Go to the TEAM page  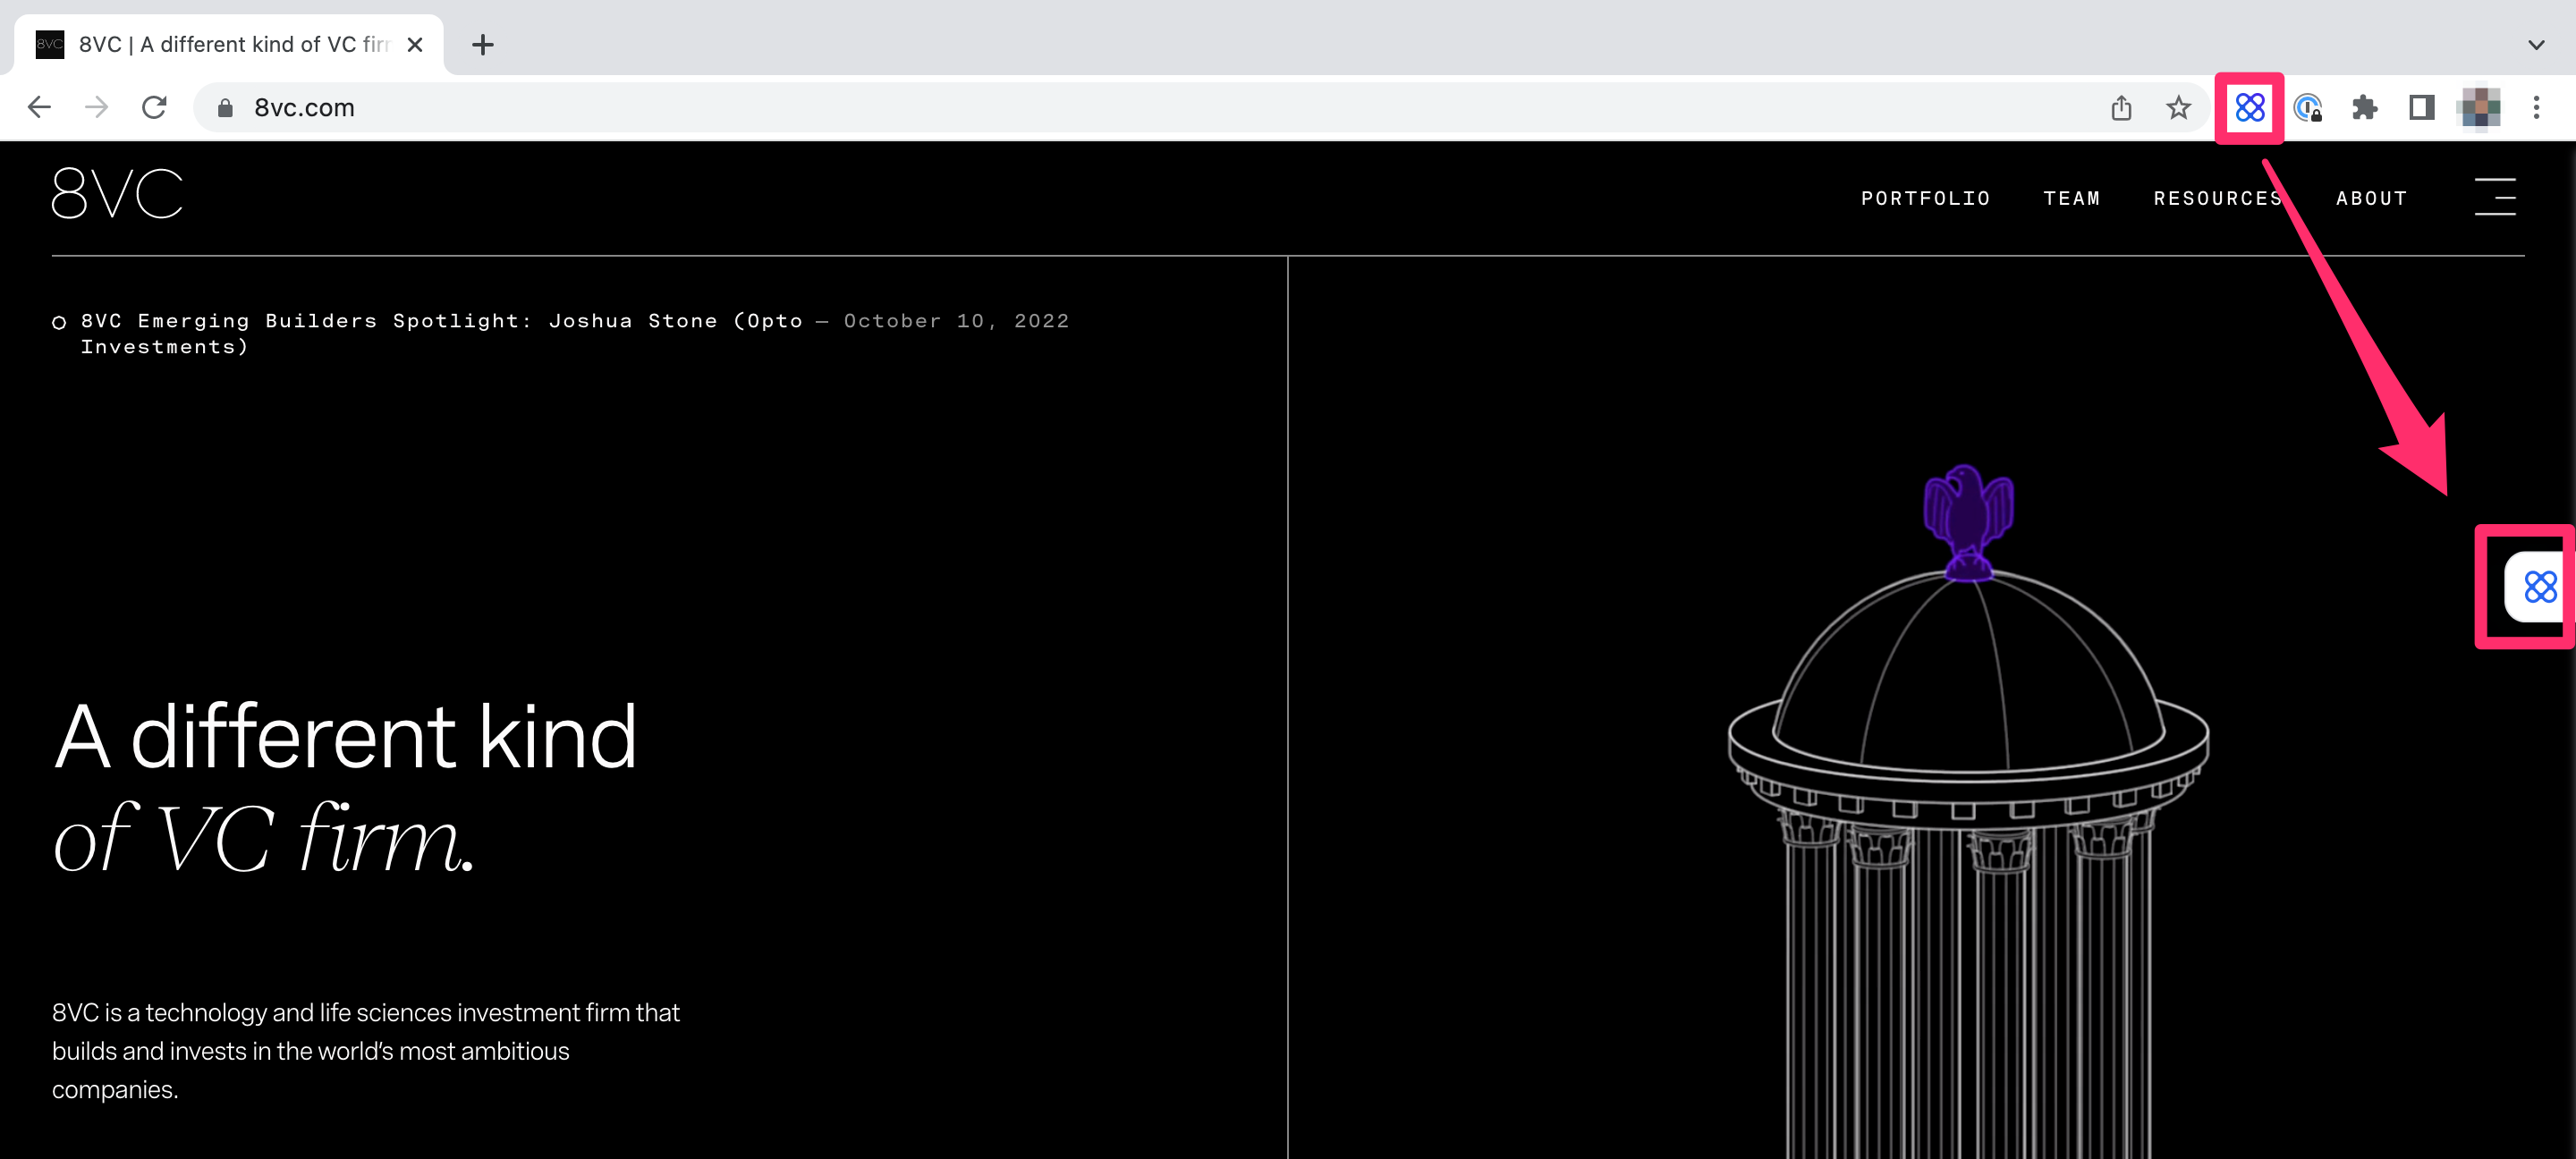tap(2071, 198)
